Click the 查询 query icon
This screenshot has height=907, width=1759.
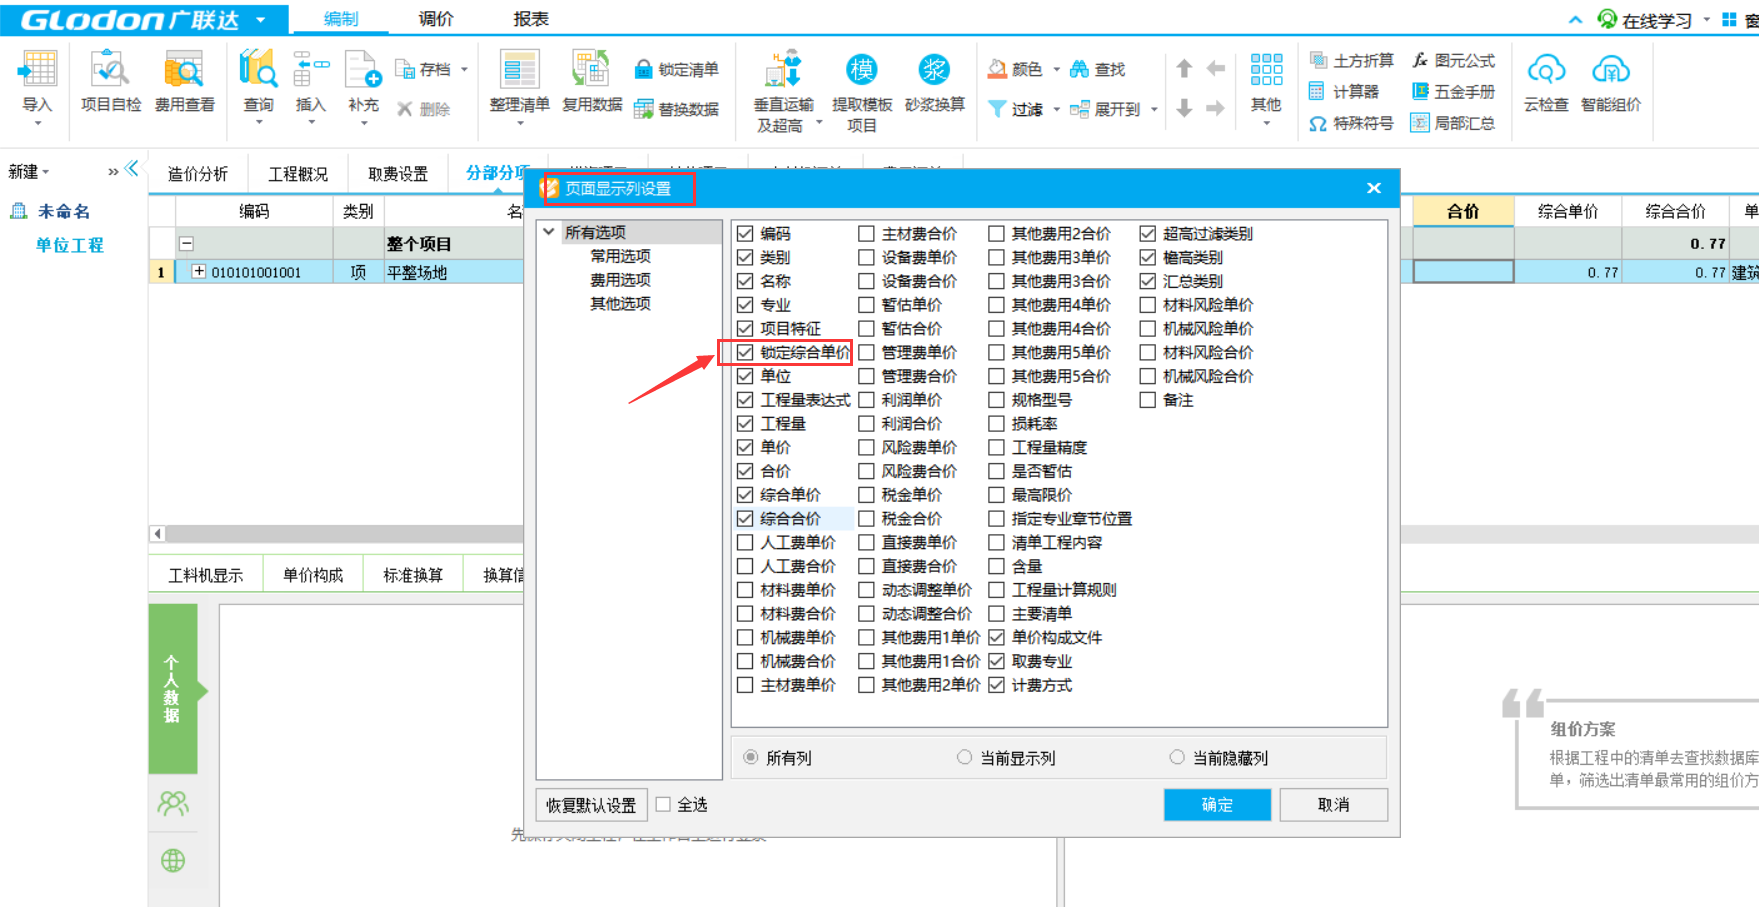pos(258,70)
